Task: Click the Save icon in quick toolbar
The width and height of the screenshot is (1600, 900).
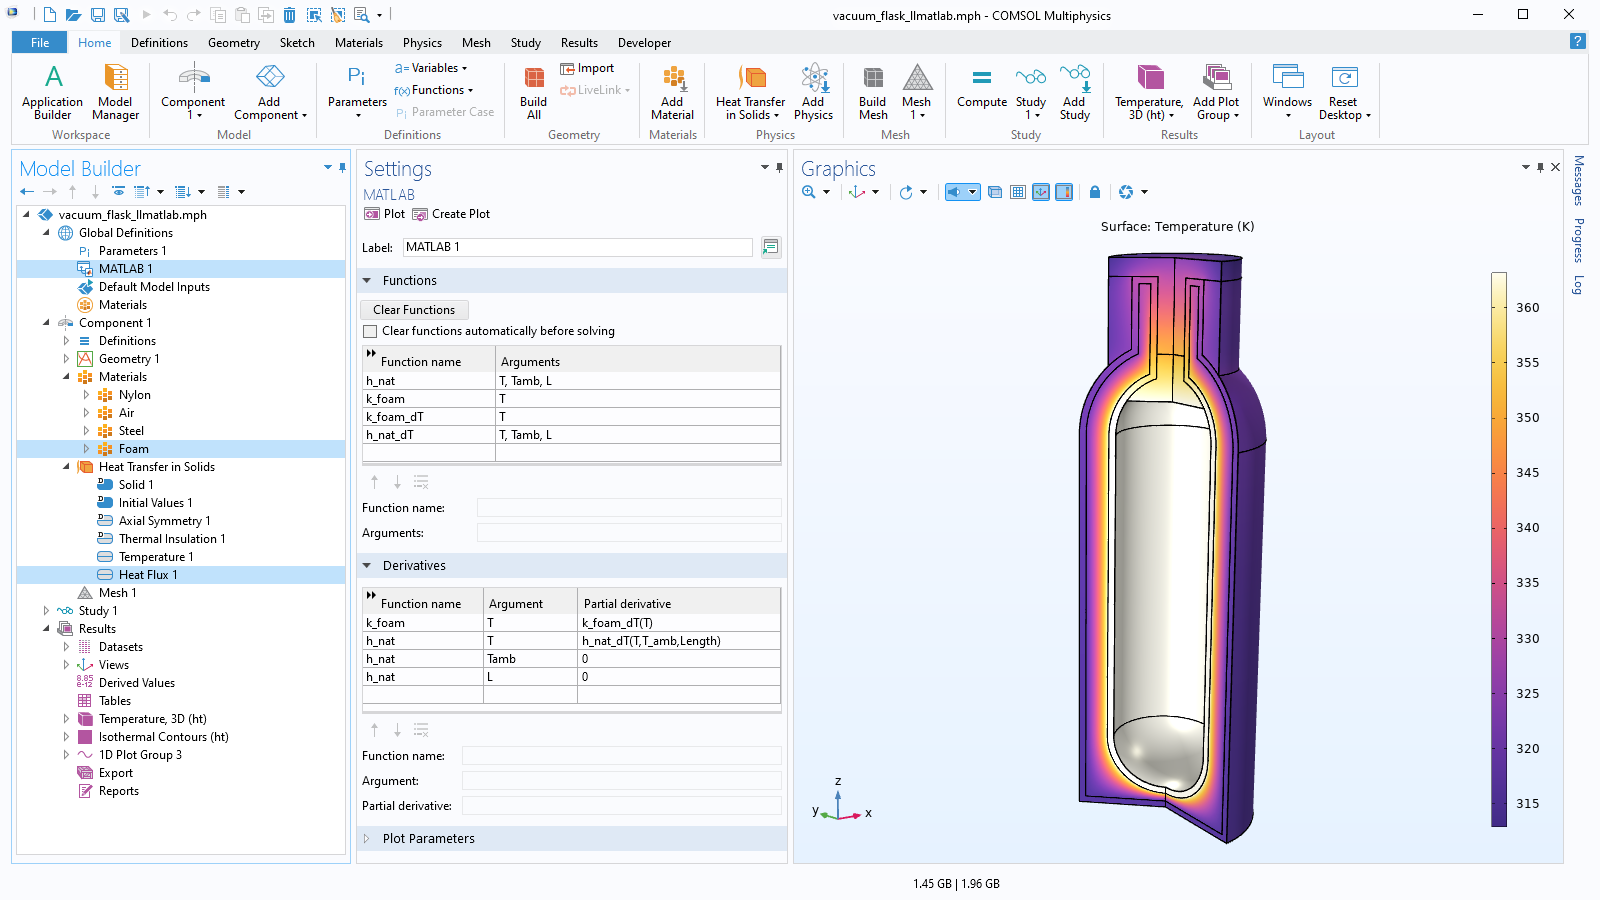Action: [98, 15]
